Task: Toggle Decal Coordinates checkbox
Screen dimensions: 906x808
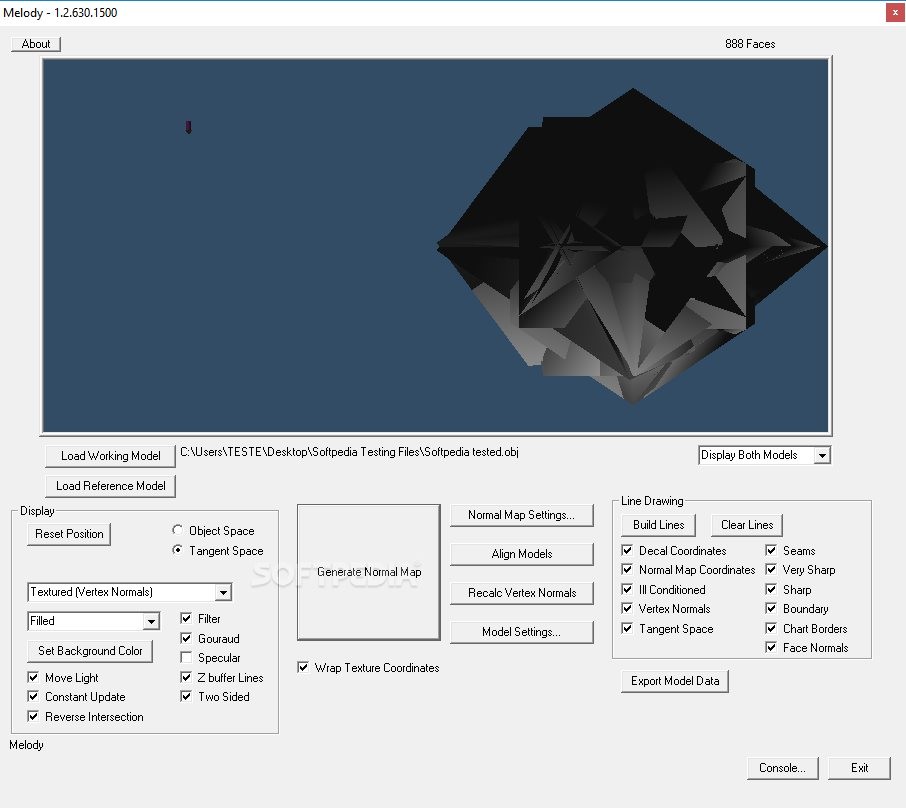Action: click(627, 550)
